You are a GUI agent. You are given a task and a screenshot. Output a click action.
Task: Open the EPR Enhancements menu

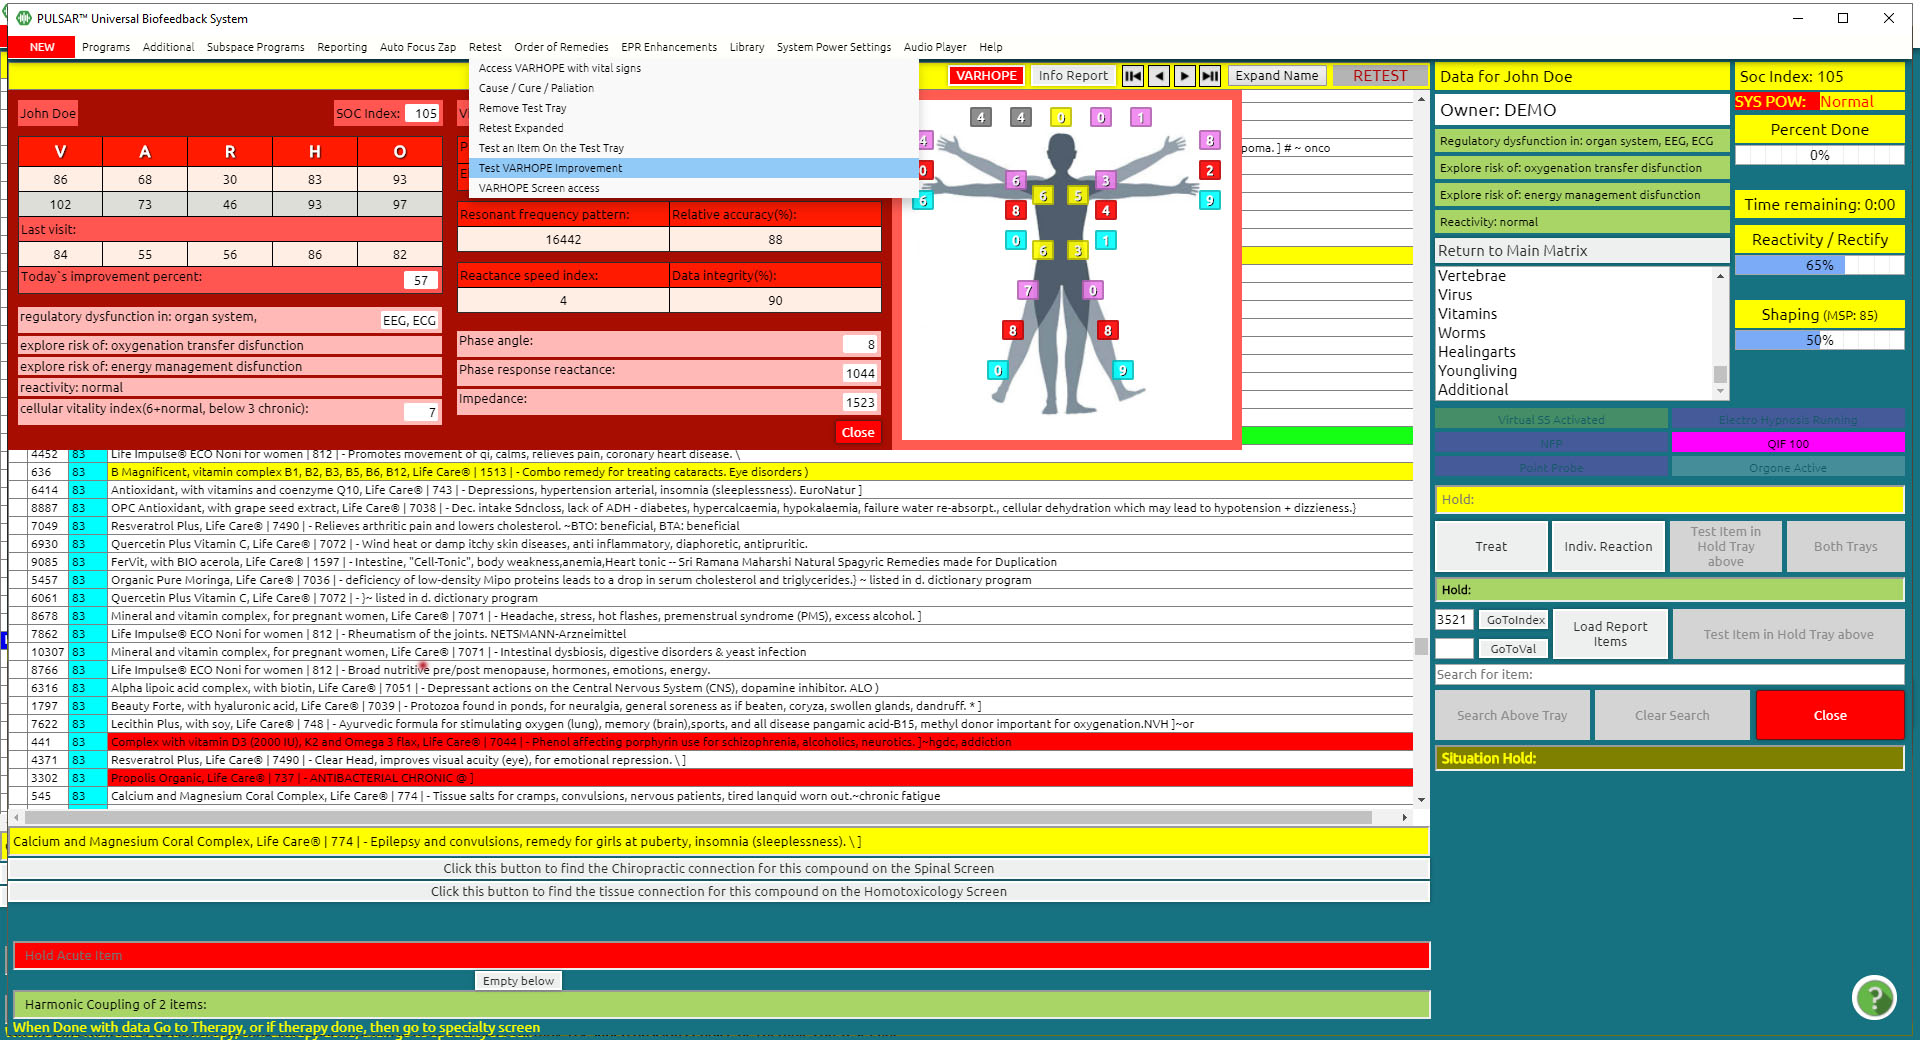point(668,47)
